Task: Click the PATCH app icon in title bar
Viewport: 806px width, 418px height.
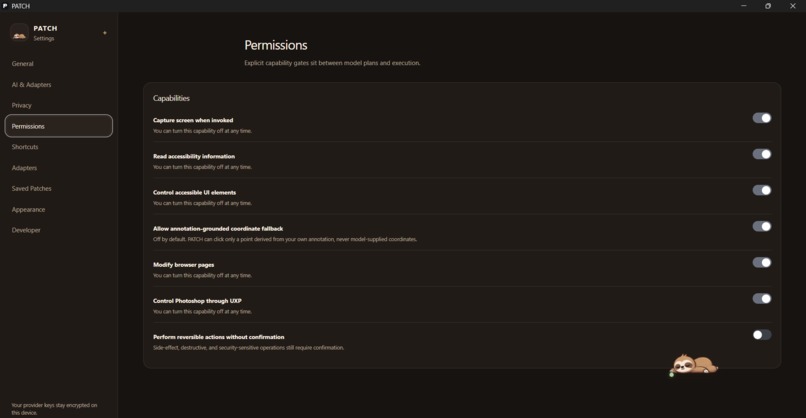Action: pyautogui.click(x=5, y=6)
